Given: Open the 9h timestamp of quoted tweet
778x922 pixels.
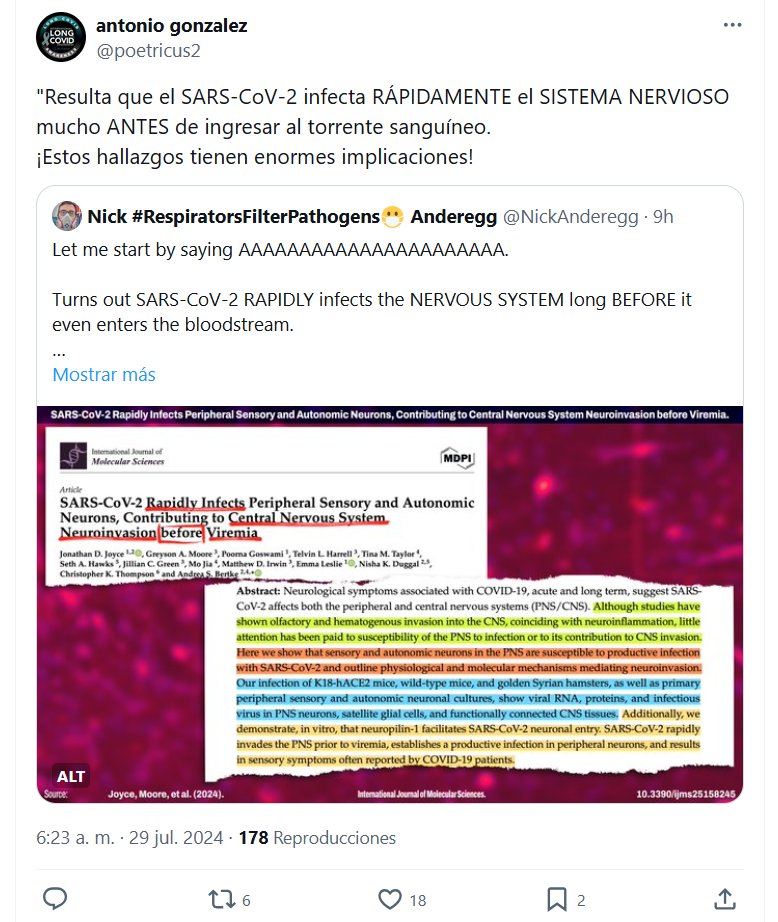Looking at the screenshot, I should [x=663, y=216].
